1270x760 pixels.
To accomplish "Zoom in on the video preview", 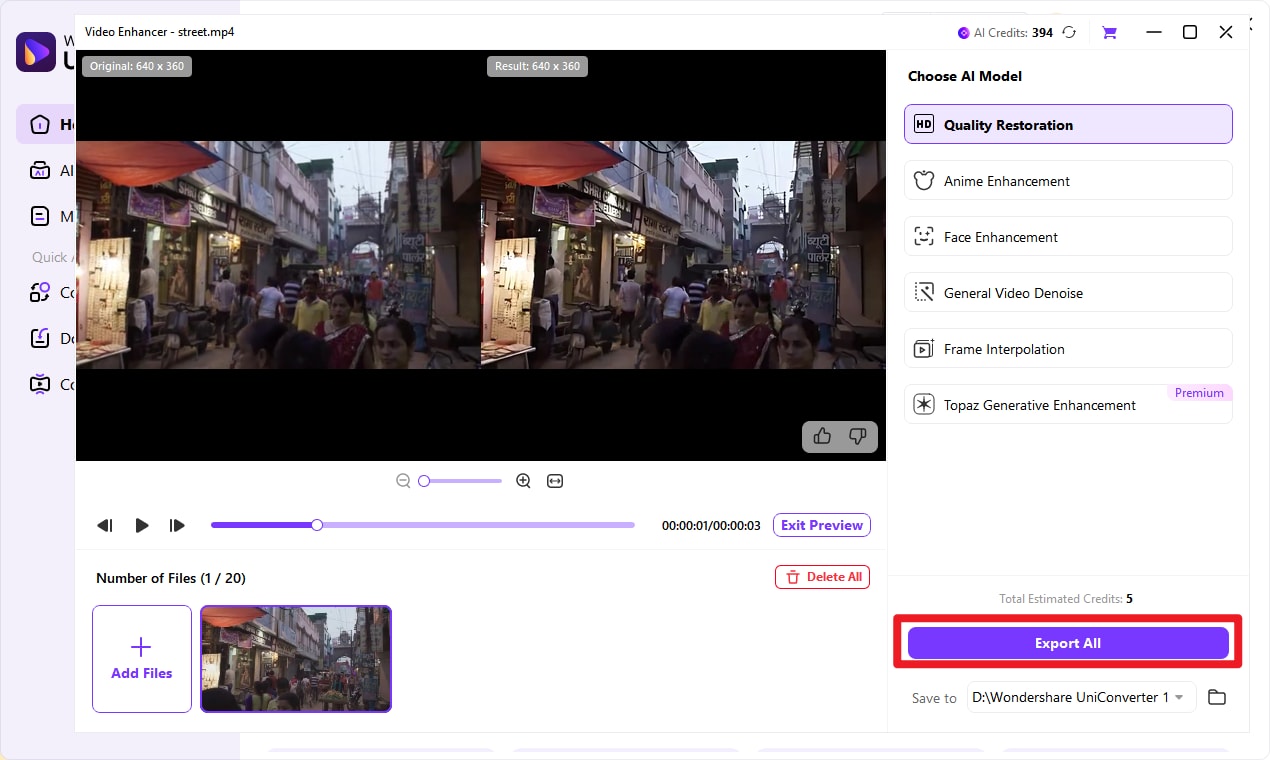I will pyautogui.click(x=523, y=480).
